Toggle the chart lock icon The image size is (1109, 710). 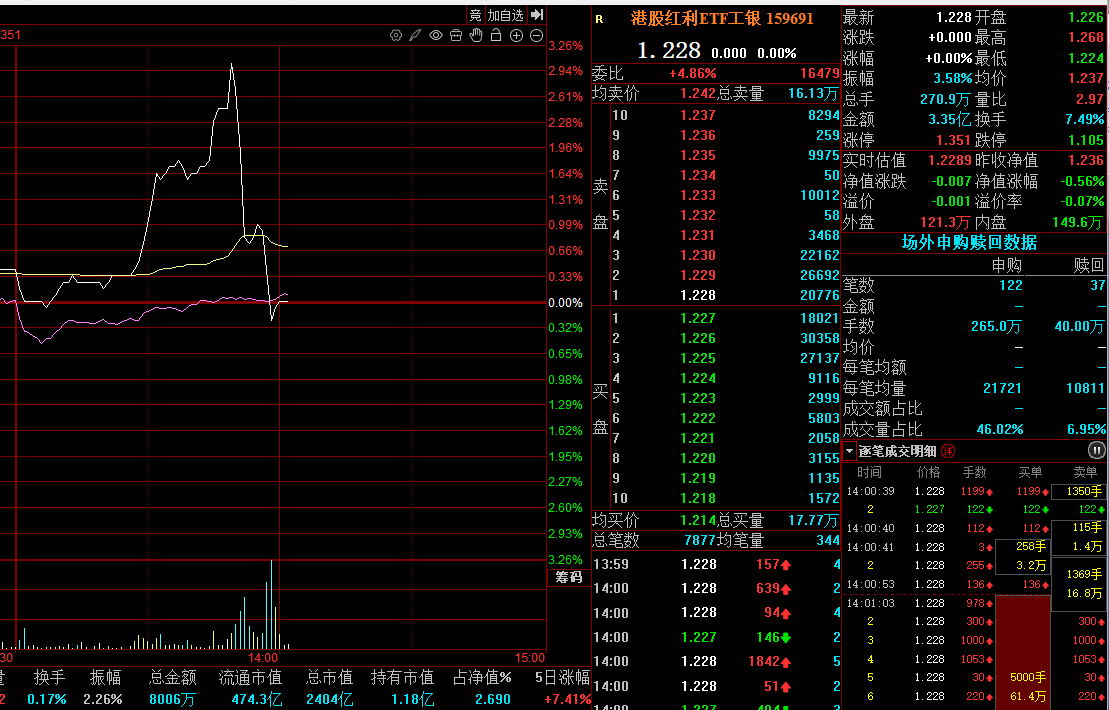tap(497, 35)
